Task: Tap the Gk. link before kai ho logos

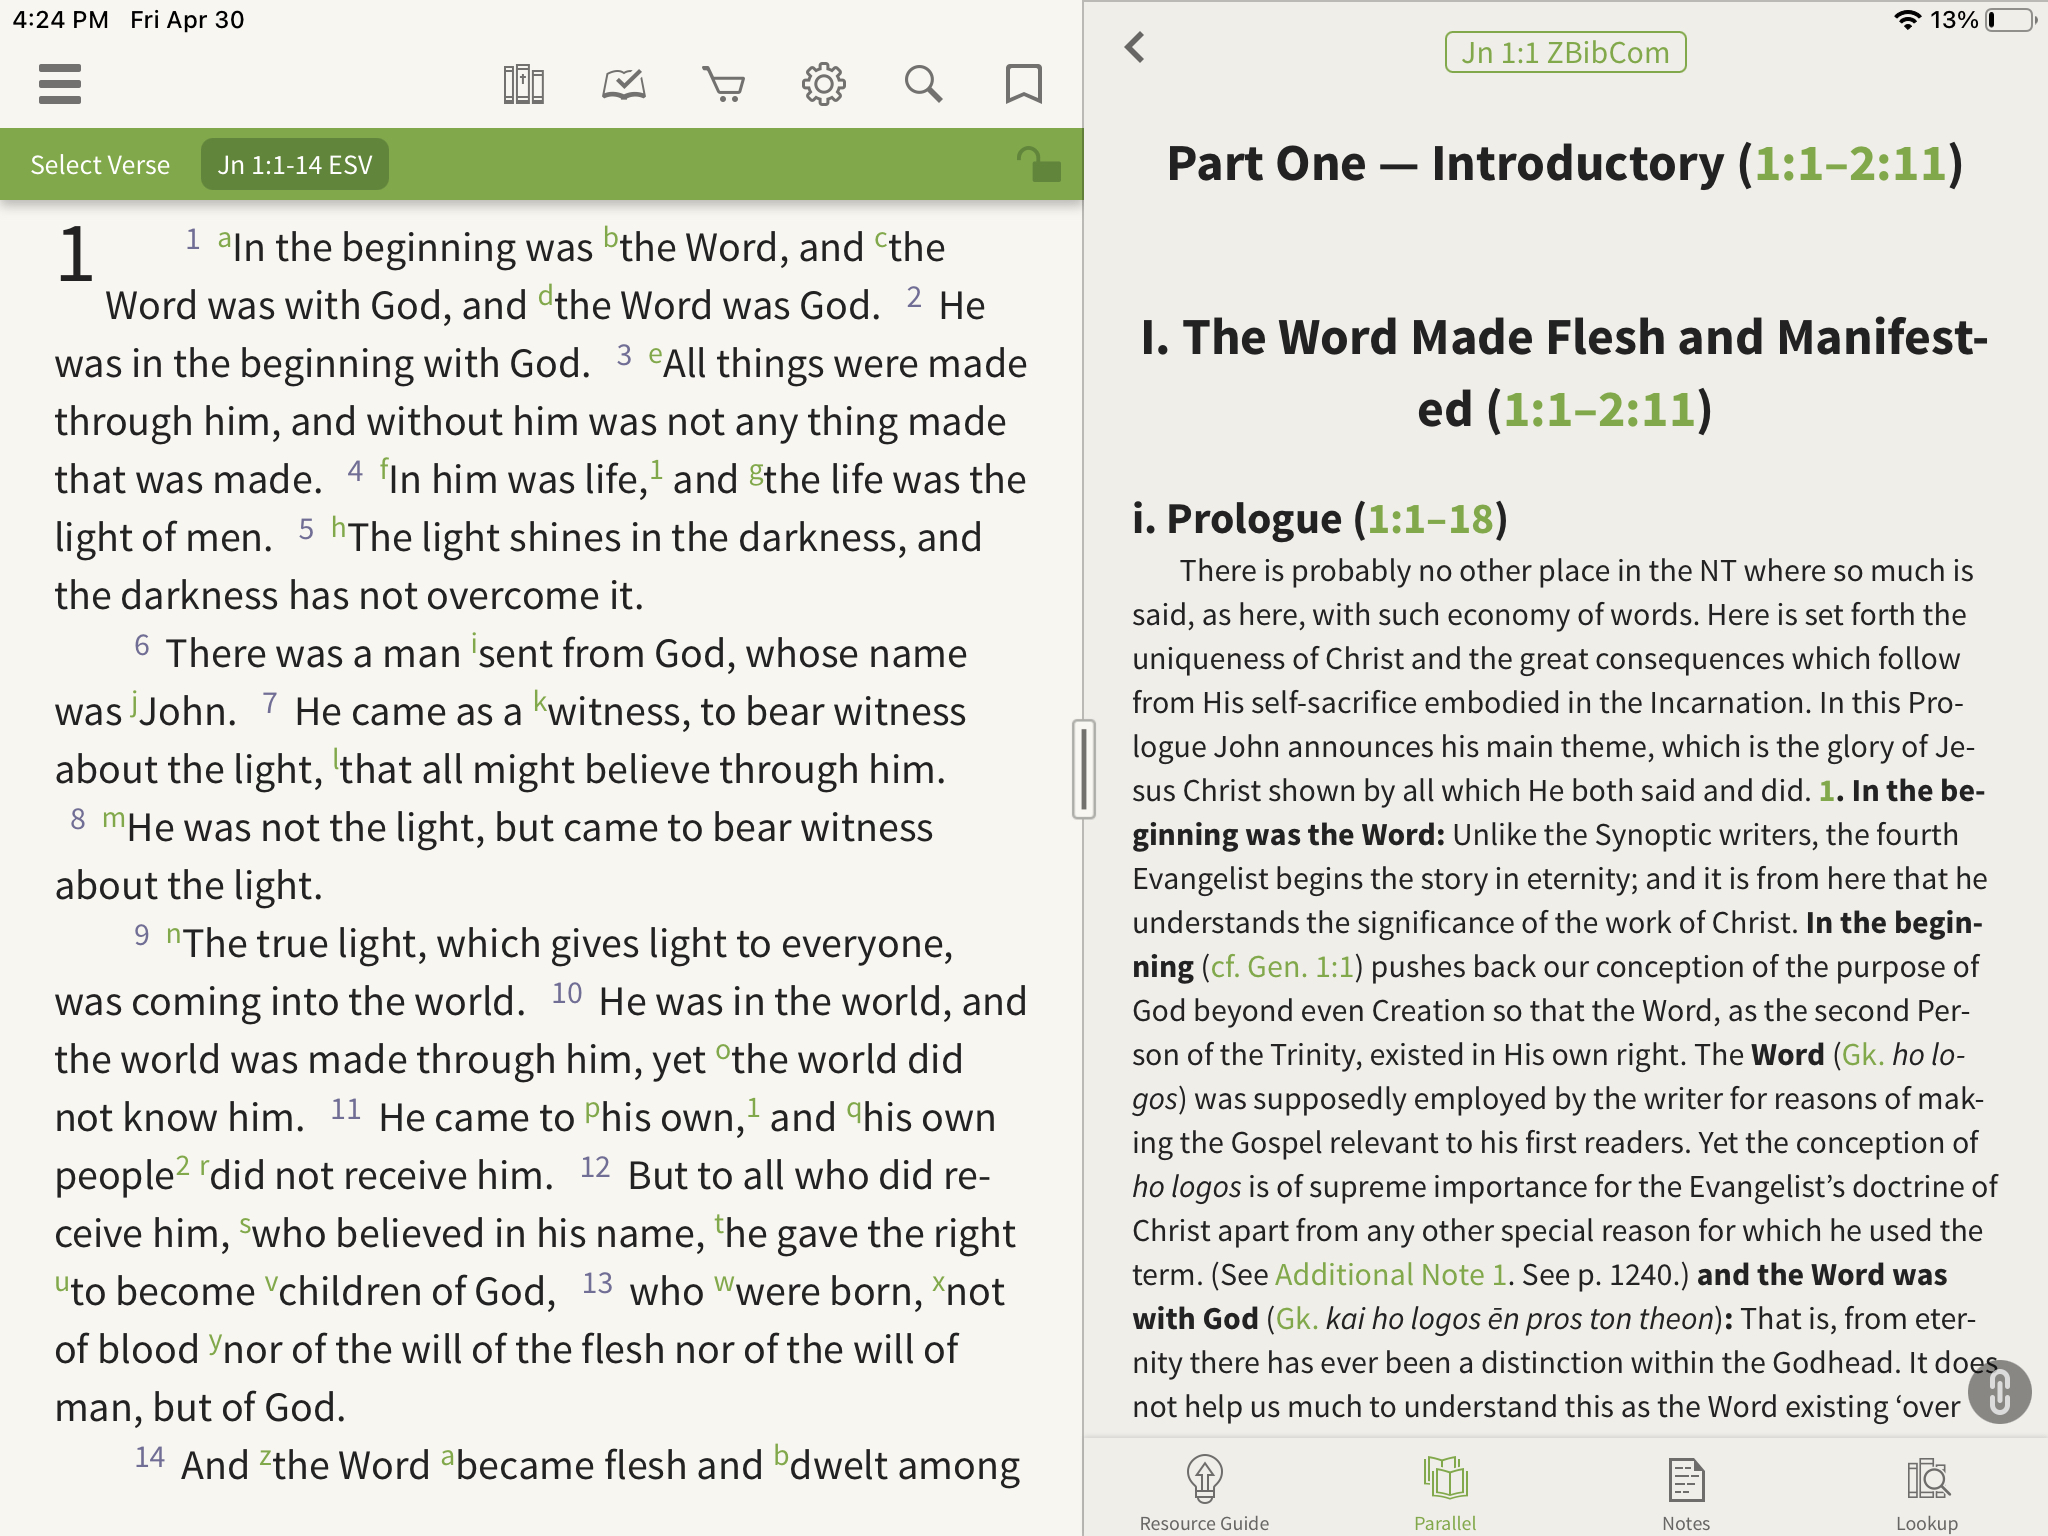Action: coord(1297,1319)
